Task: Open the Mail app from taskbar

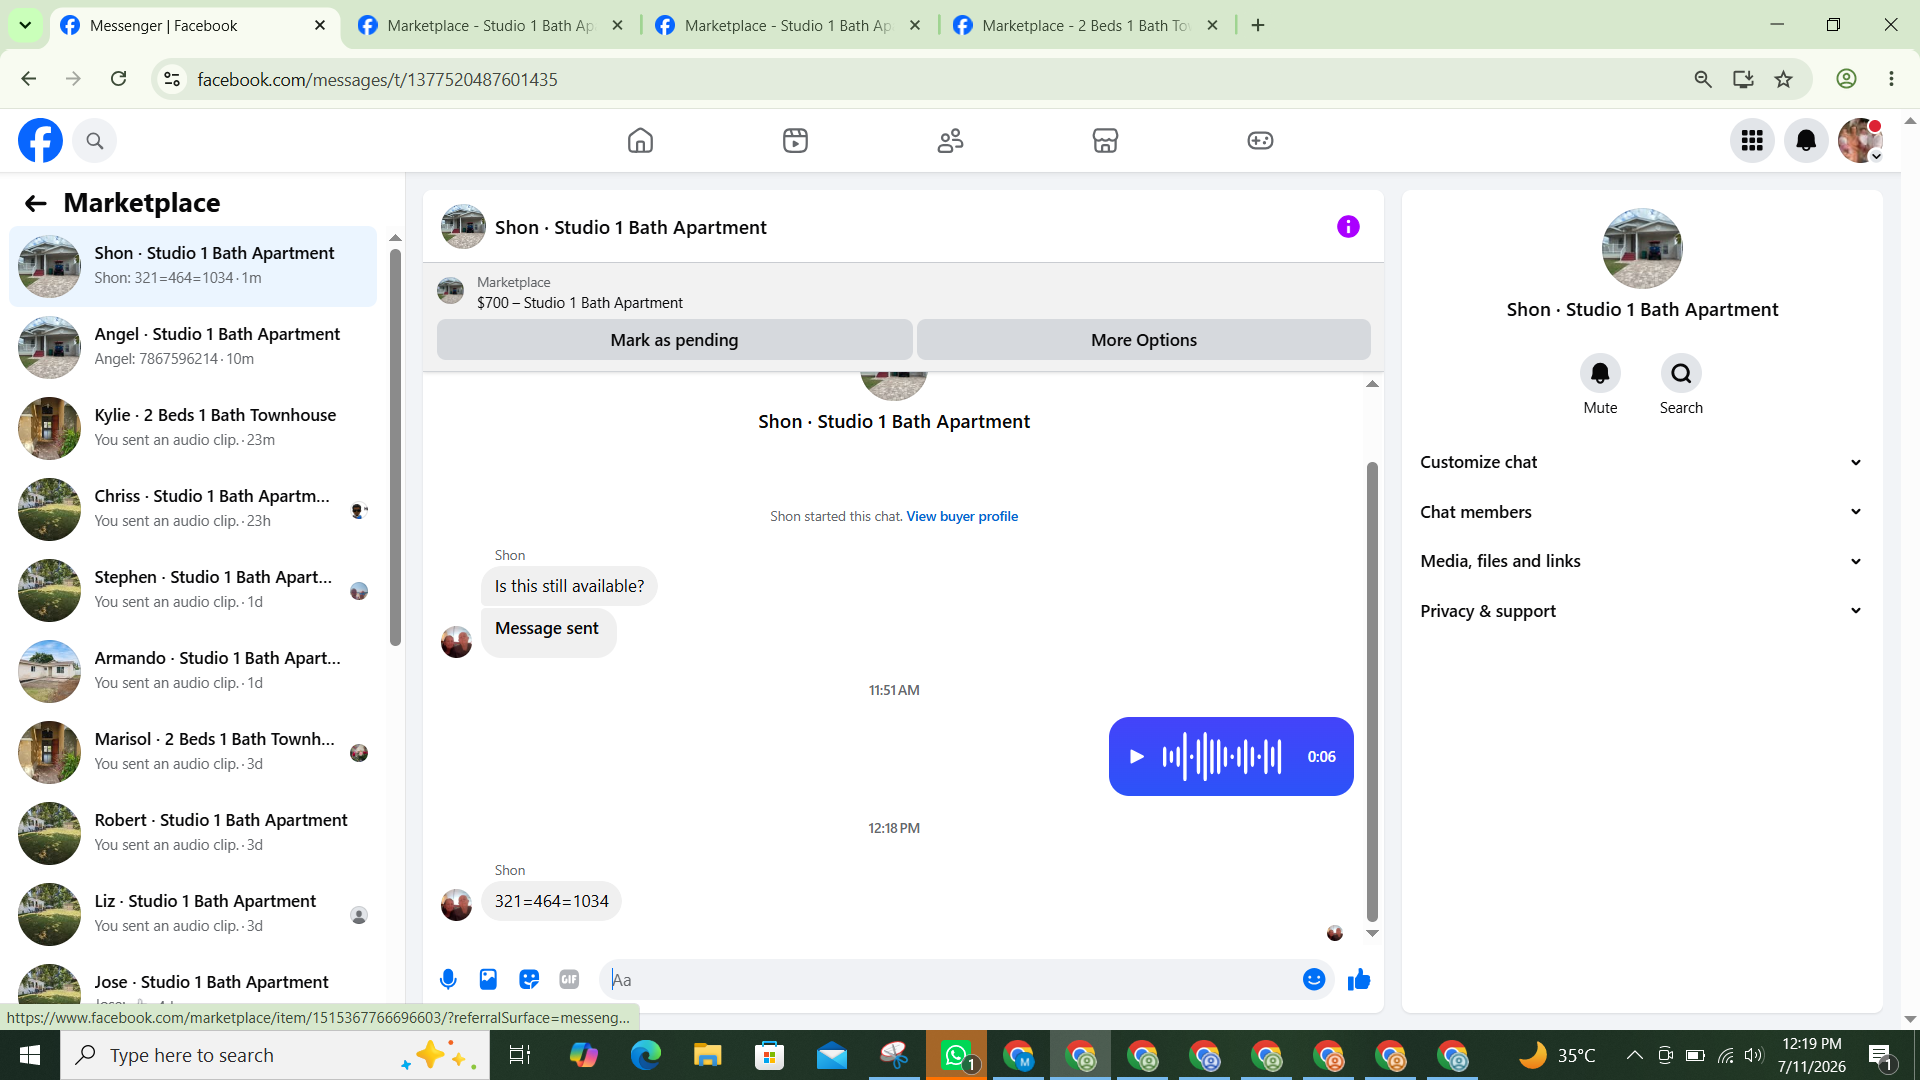Action: click(x=831, y=1055)
